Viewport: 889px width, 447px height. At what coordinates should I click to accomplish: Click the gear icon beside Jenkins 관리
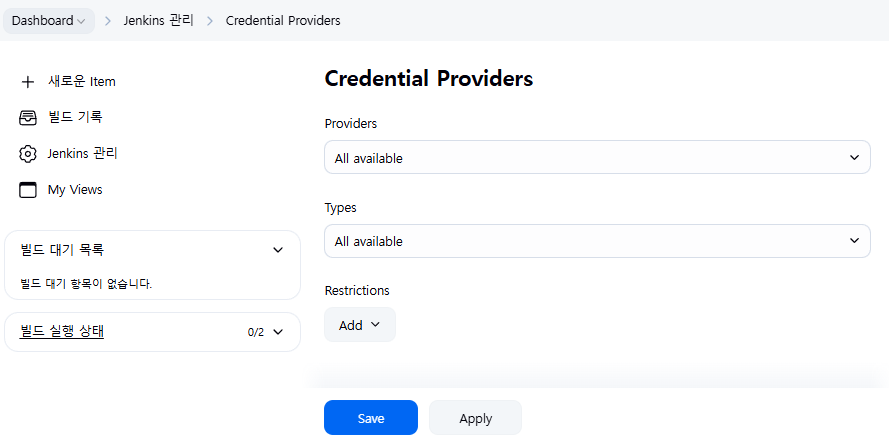pyautogui.click(x=27, y=154)
